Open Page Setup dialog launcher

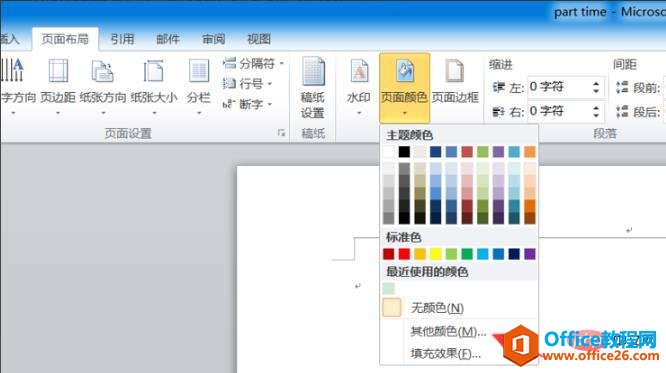point(281,133)
